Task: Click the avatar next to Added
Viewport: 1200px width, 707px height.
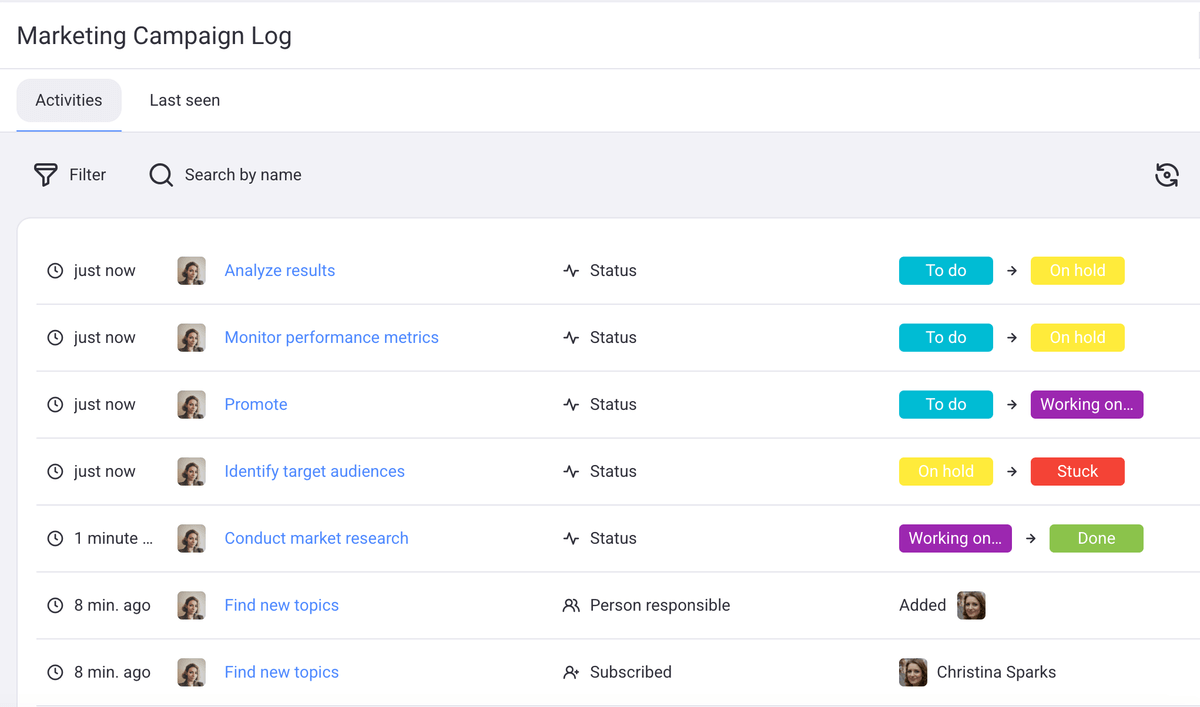Action: click(x=971, y=606)
